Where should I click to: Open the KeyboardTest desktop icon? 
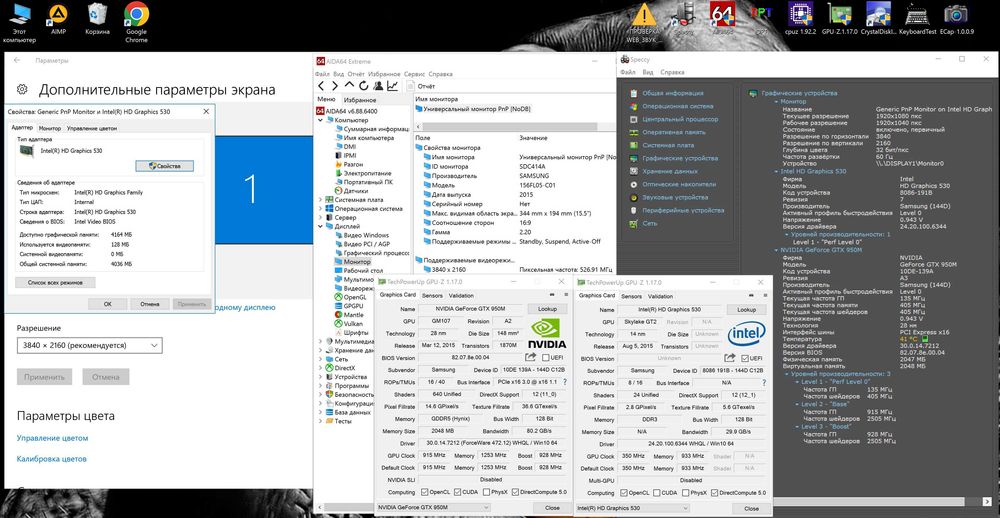[x=916, y=18]
